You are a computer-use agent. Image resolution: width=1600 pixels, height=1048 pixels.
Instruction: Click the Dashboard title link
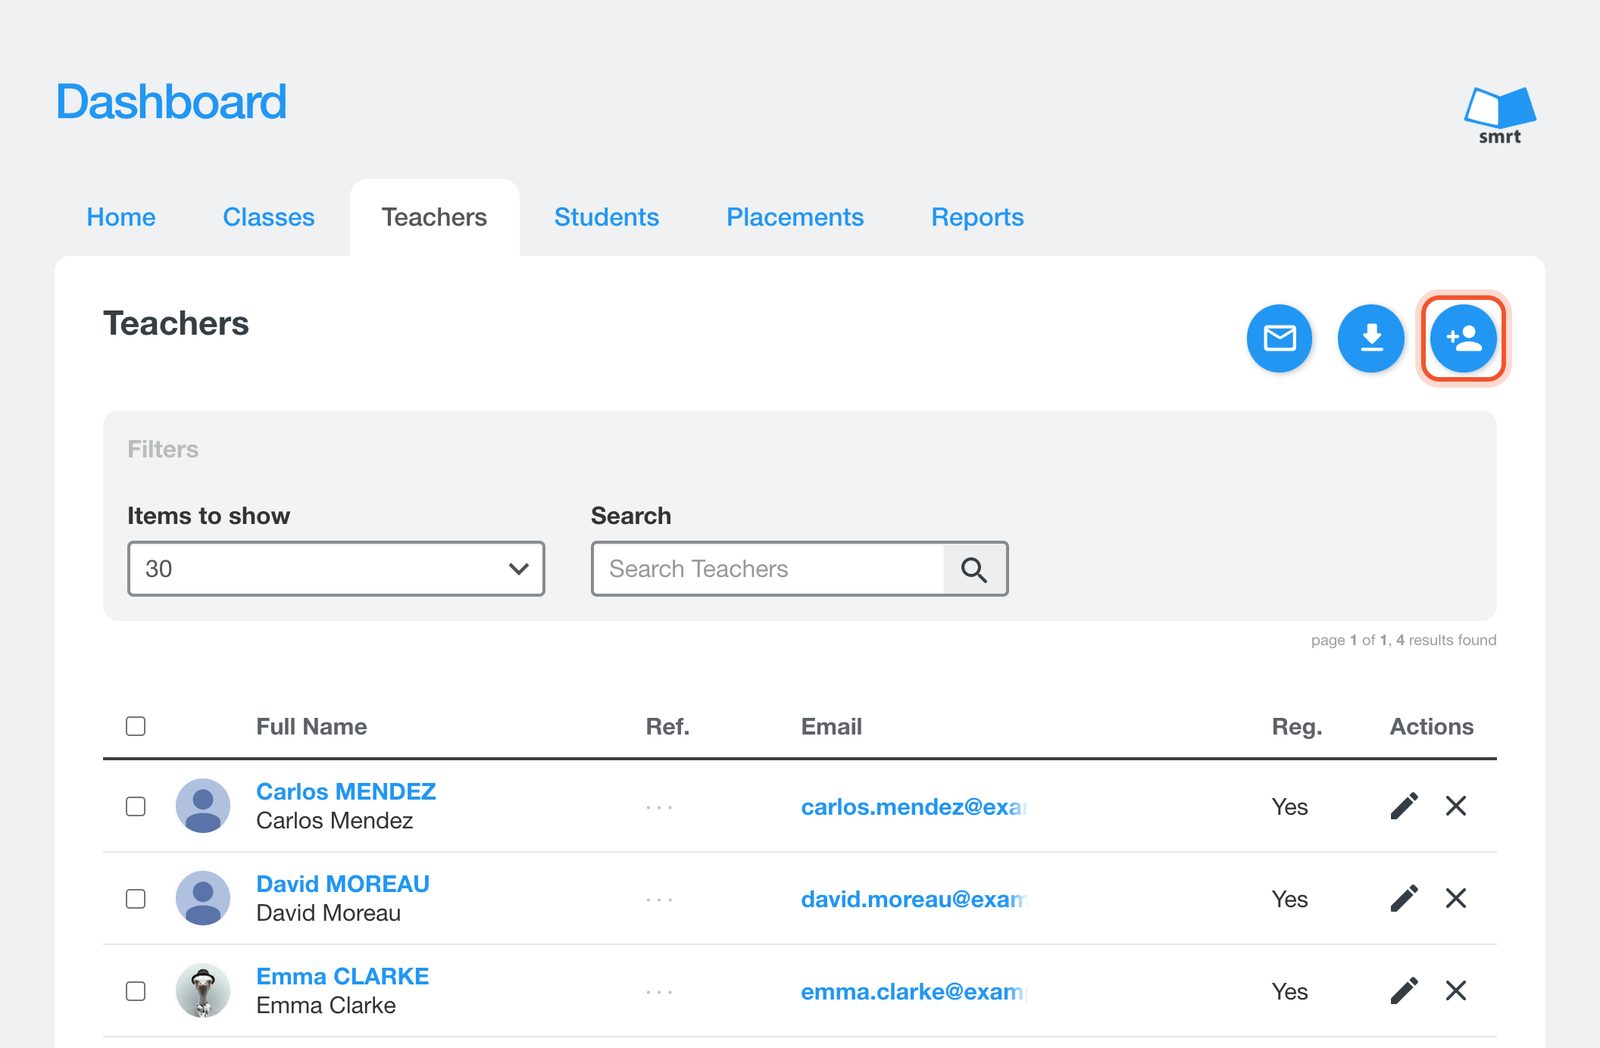(x=171, y=102)
